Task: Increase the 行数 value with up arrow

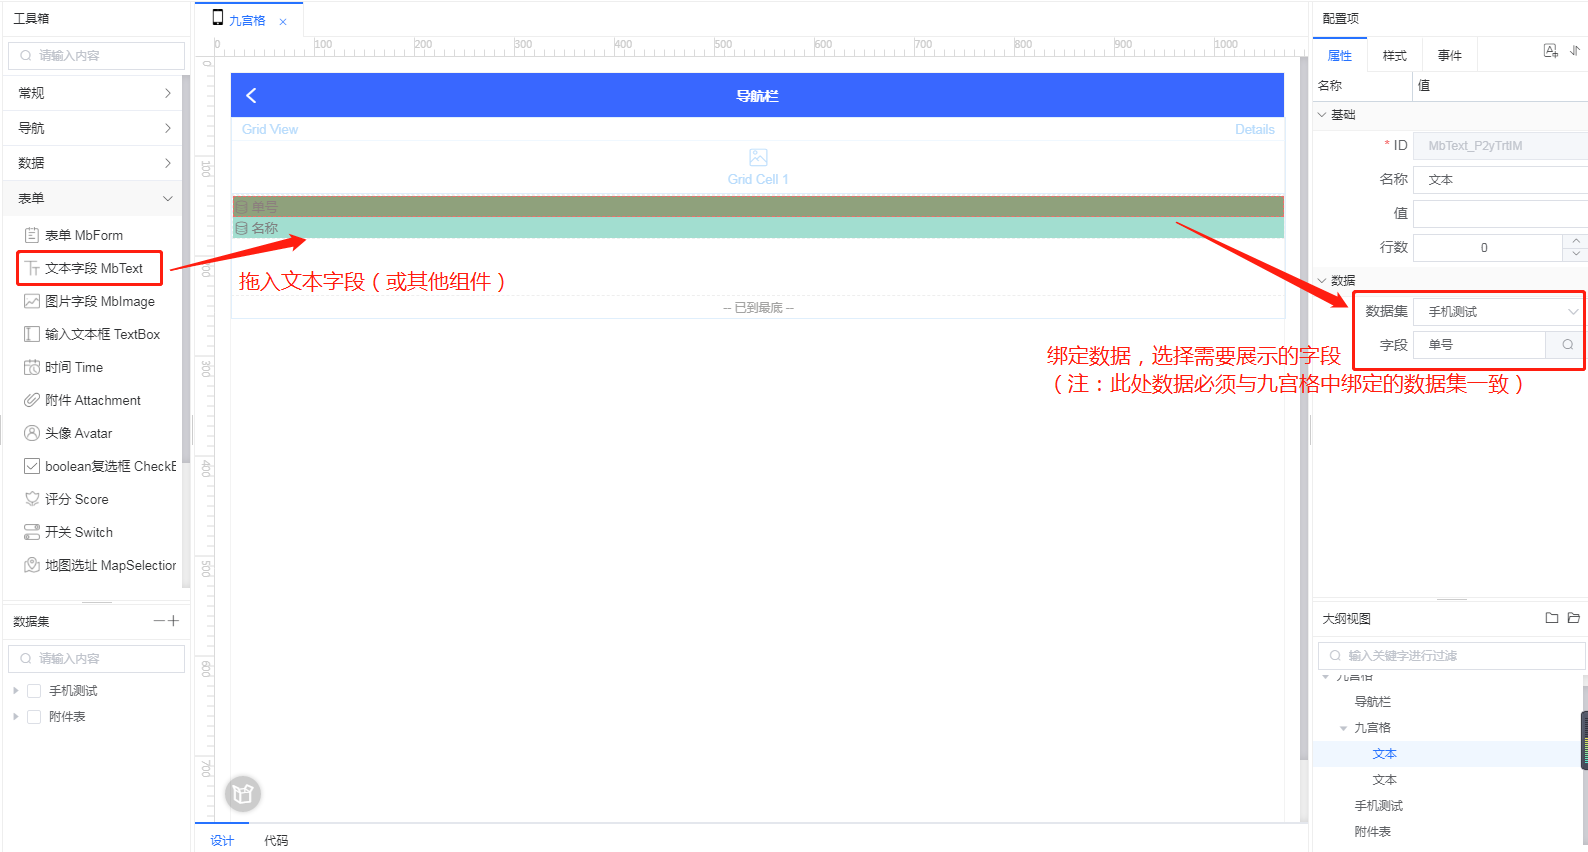Action: (1576, 241)
